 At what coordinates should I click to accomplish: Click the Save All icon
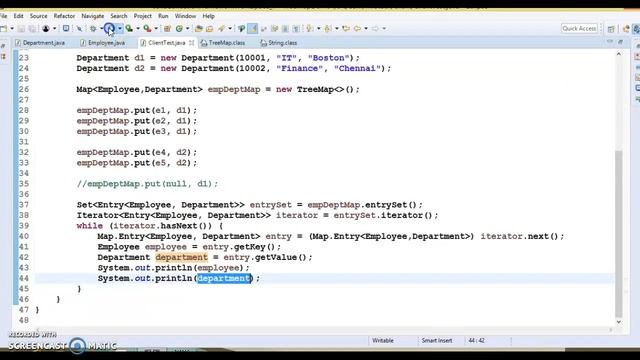coord(32,29)
